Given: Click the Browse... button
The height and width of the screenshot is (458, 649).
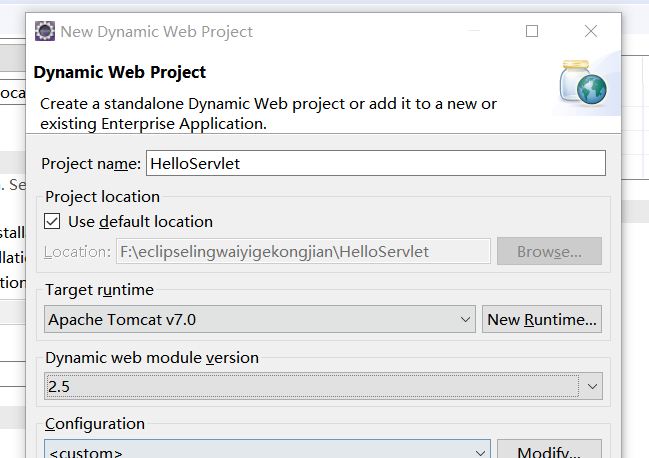Looking at the screenshot, I should [x=549, y=251].
